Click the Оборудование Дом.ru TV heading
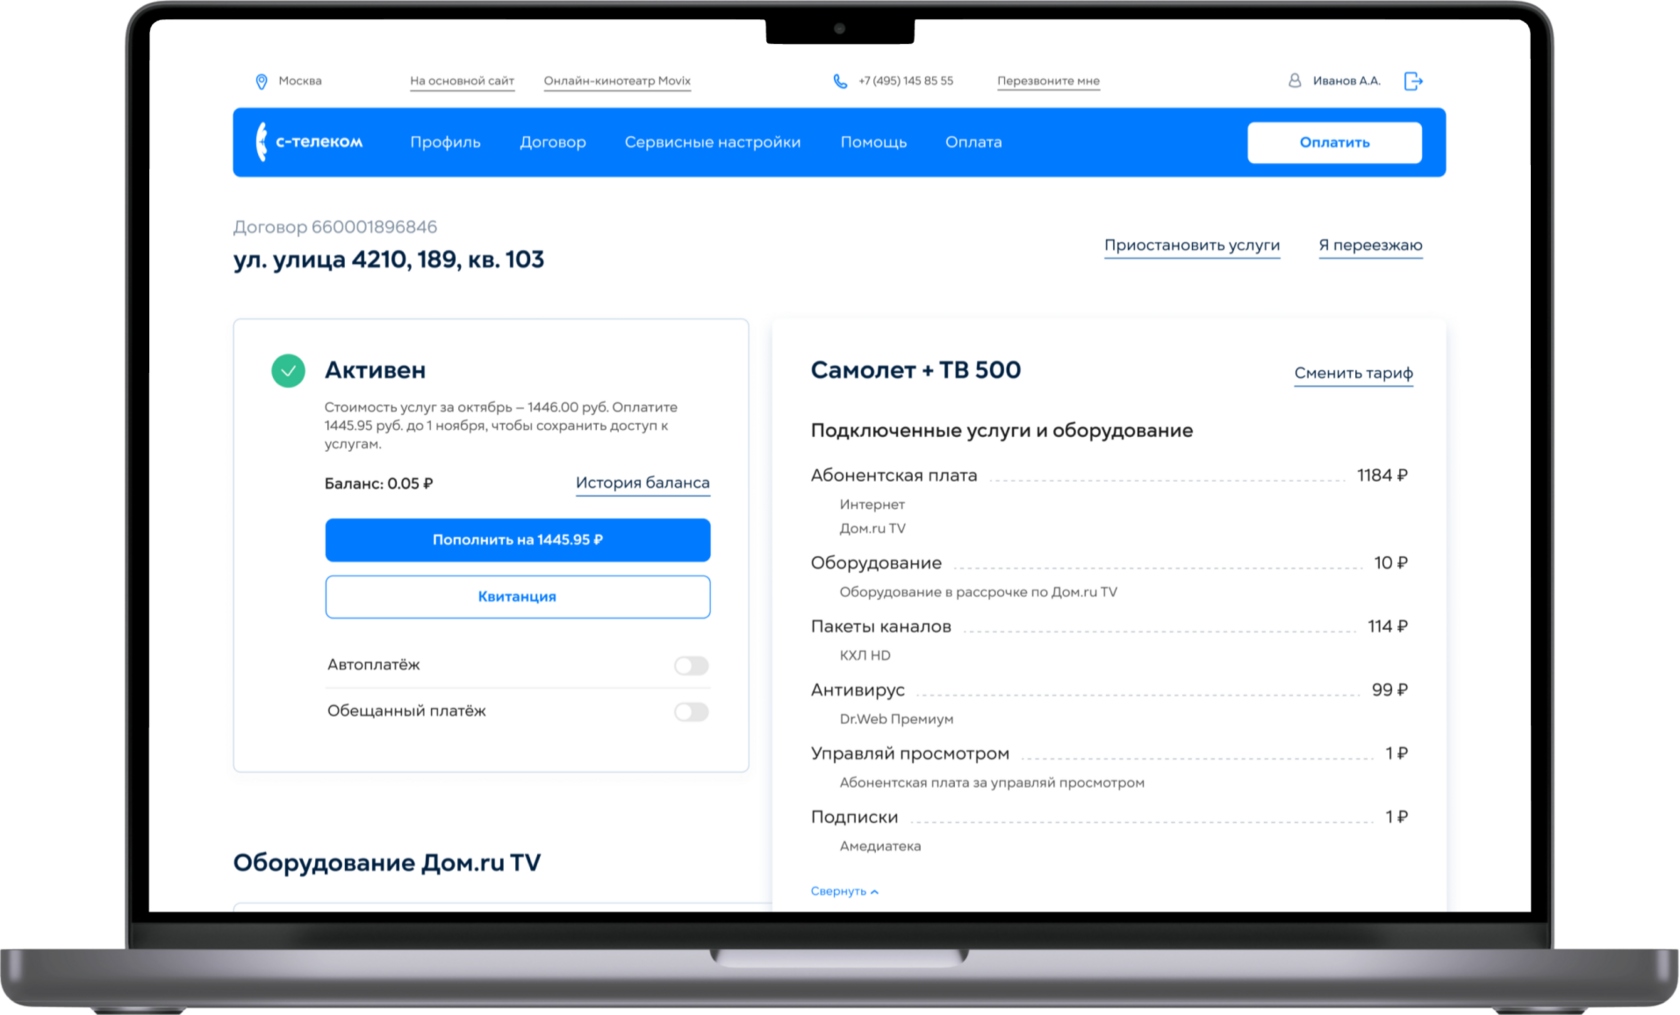1680x1015 pixels. [387, 863]
